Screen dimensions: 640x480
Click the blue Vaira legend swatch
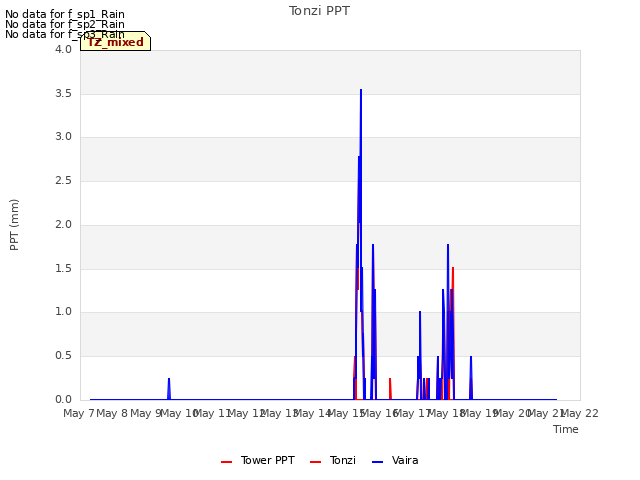(x=378, y=462)
